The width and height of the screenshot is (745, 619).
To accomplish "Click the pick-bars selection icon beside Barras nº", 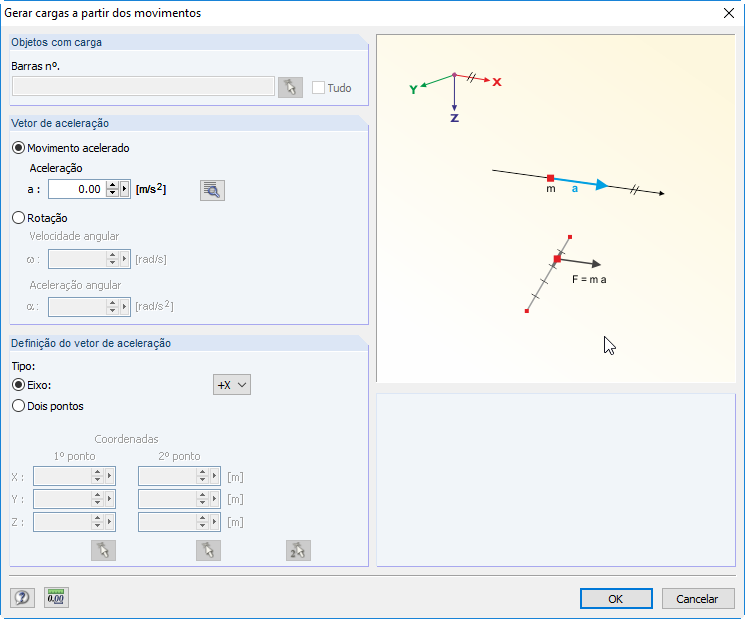I will click(290, 87).
